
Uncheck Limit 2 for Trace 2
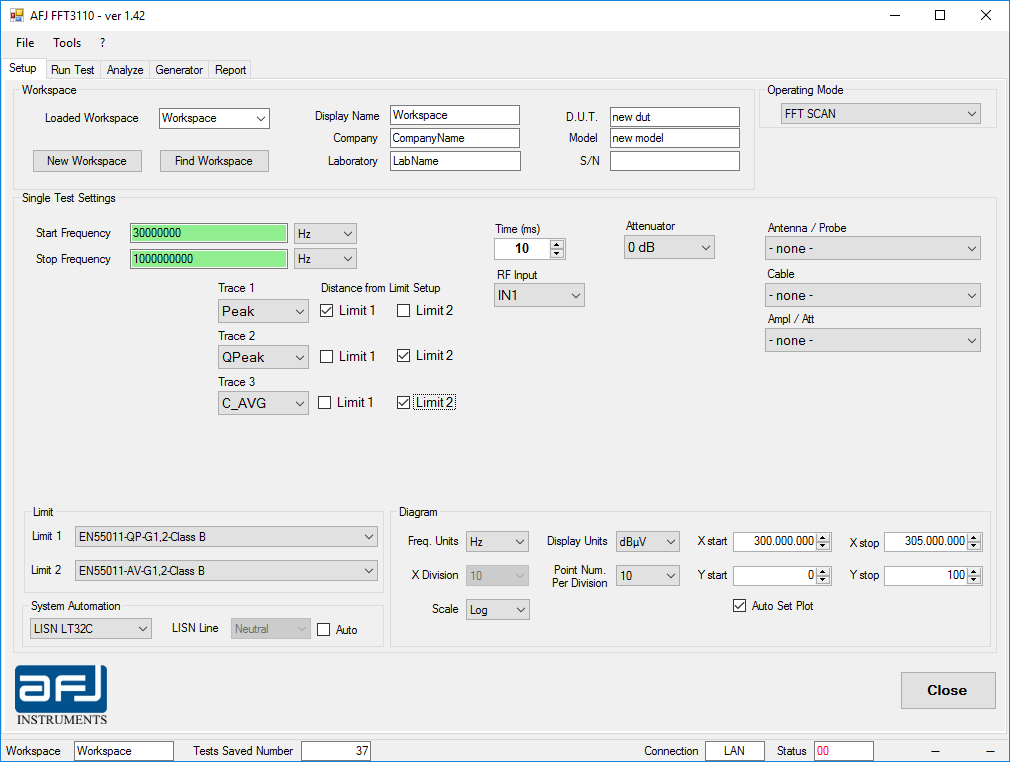tap(403, 356)
